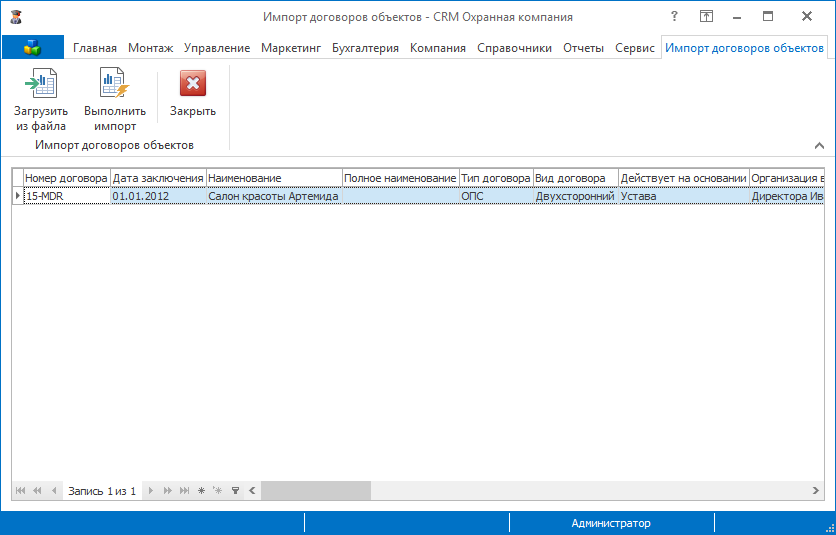
Task: Add a new record with the asterisk button
Action: pyautogui.click(x=201, y=491)
